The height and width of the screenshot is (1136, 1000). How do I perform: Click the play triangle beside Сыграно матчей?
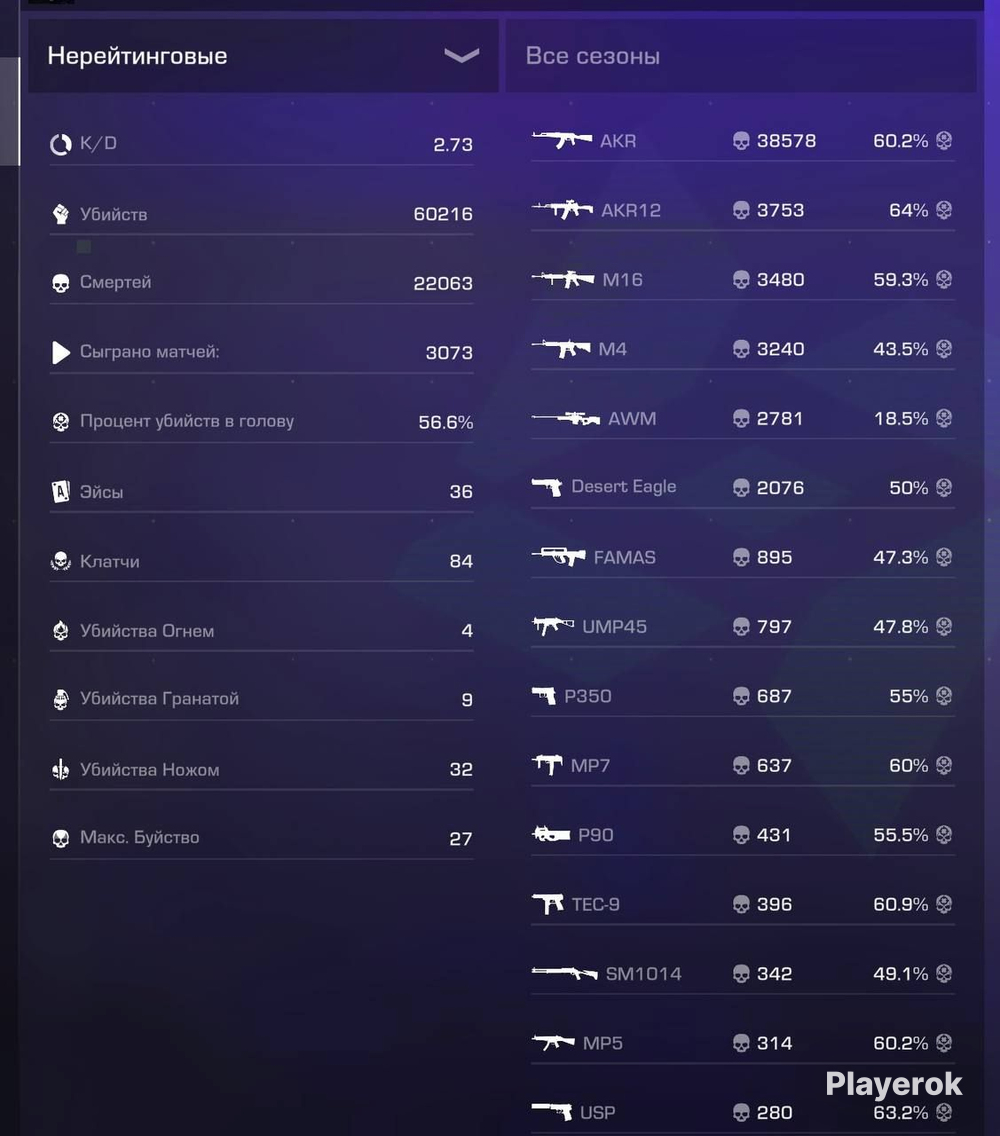tap(61, 353)
